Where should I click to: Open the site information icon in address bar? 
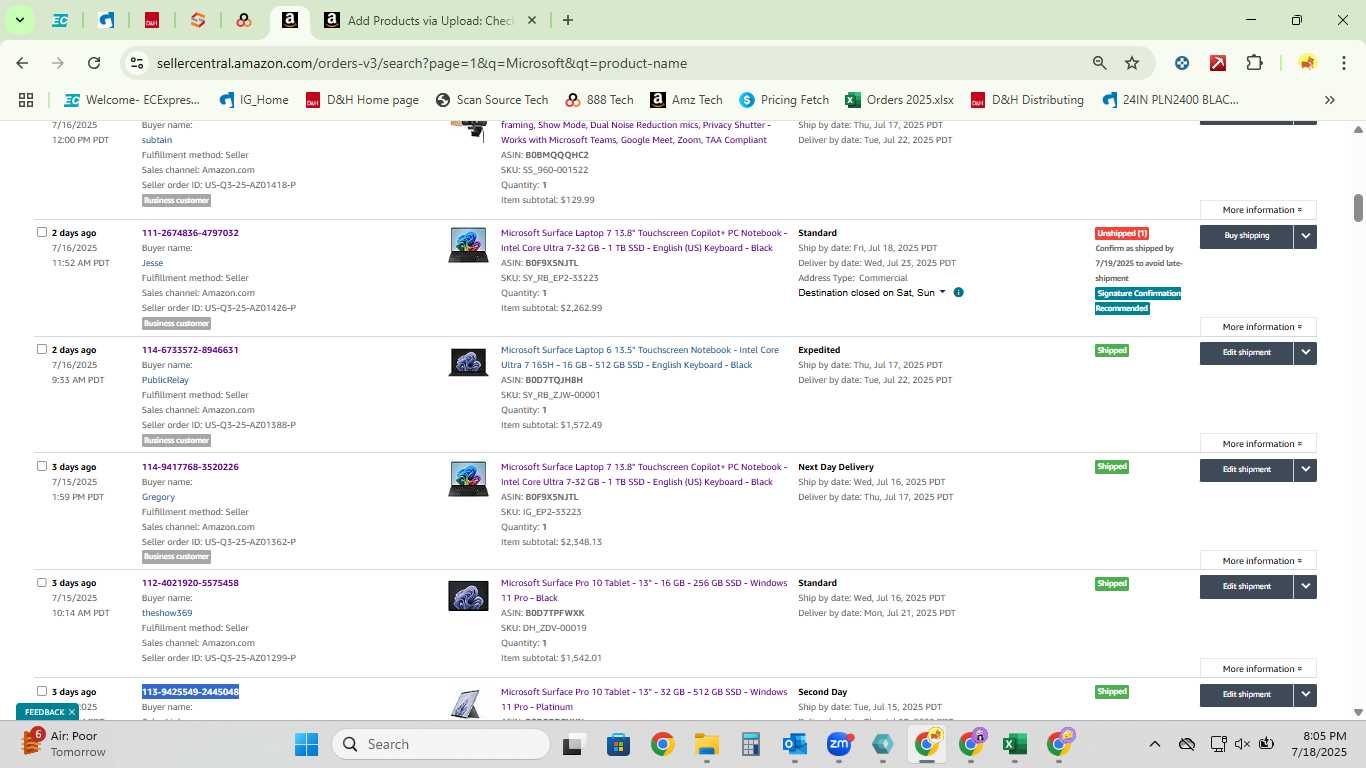(x=137, y=63)
